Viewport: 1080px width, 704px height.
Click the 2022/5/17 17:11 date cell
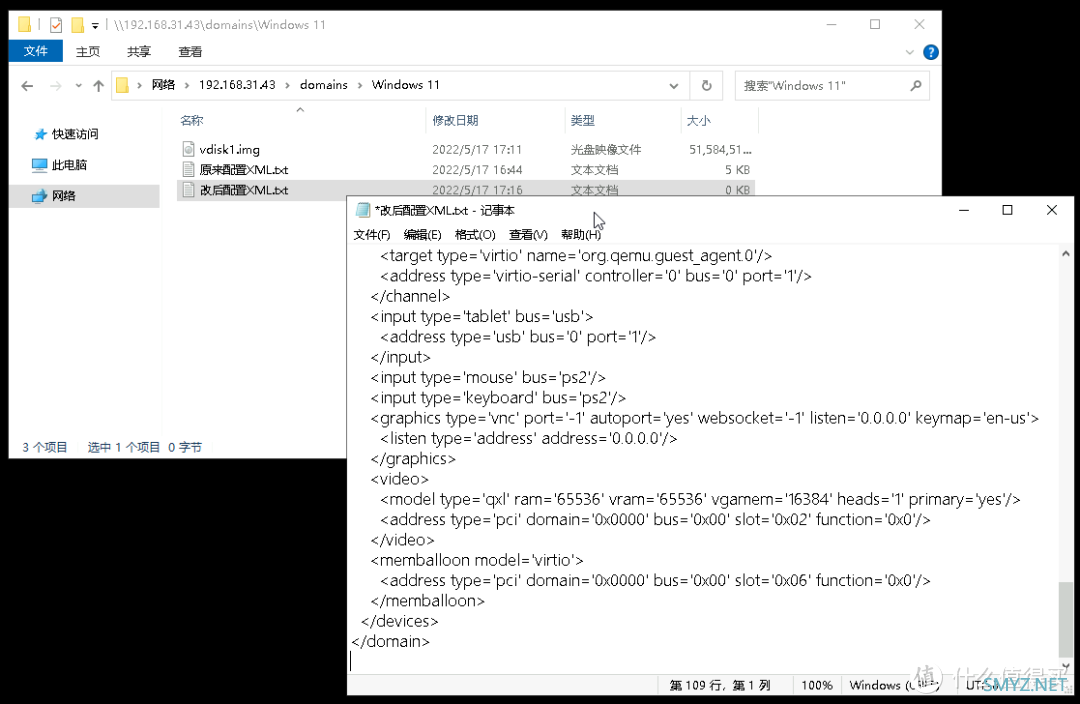coord(477,149)
